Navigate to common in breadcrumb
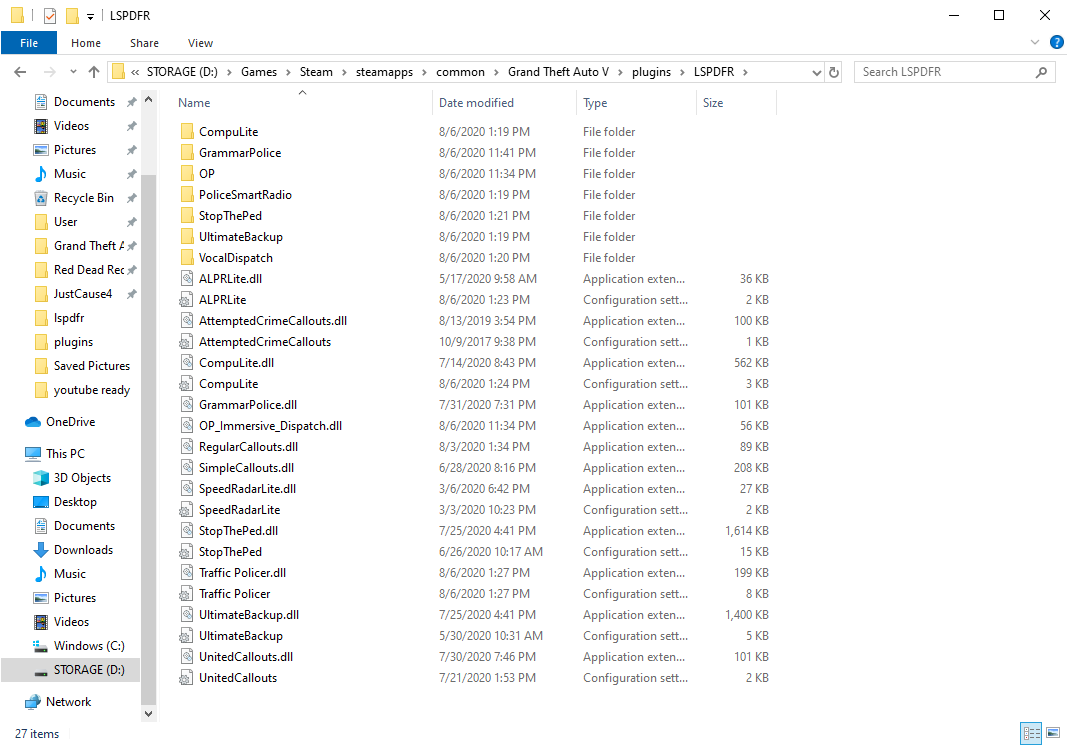This screenshot has height=745, width=1067. click(x=460, y=72)
